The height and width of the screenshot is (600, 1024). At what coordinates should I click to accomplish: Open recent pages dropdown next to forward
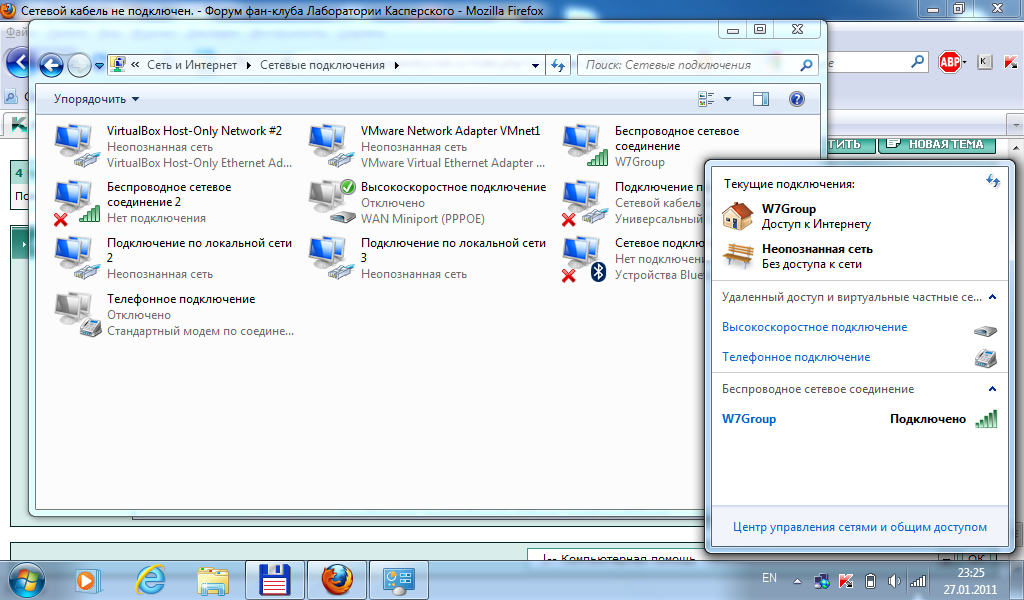[x=99, y=65]
